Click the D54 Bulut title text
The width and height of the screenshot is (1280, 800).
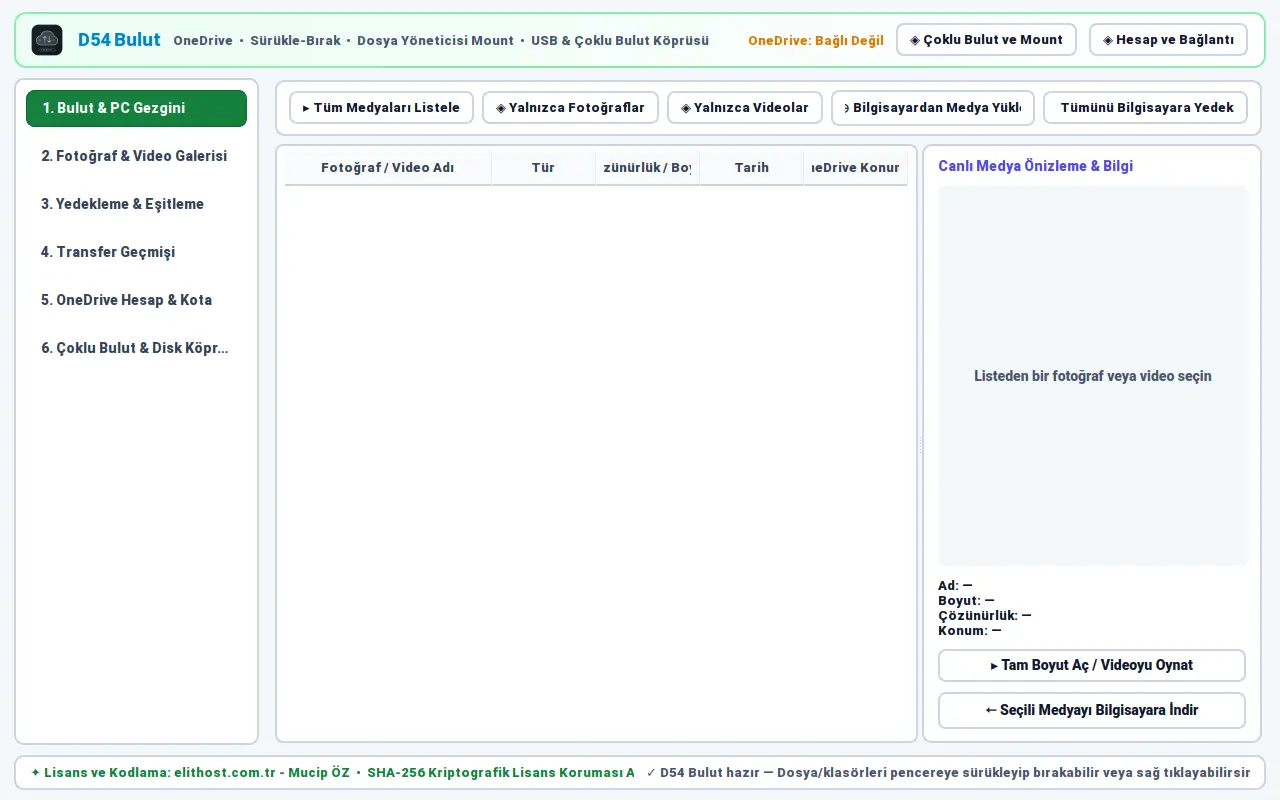[119, 40]
